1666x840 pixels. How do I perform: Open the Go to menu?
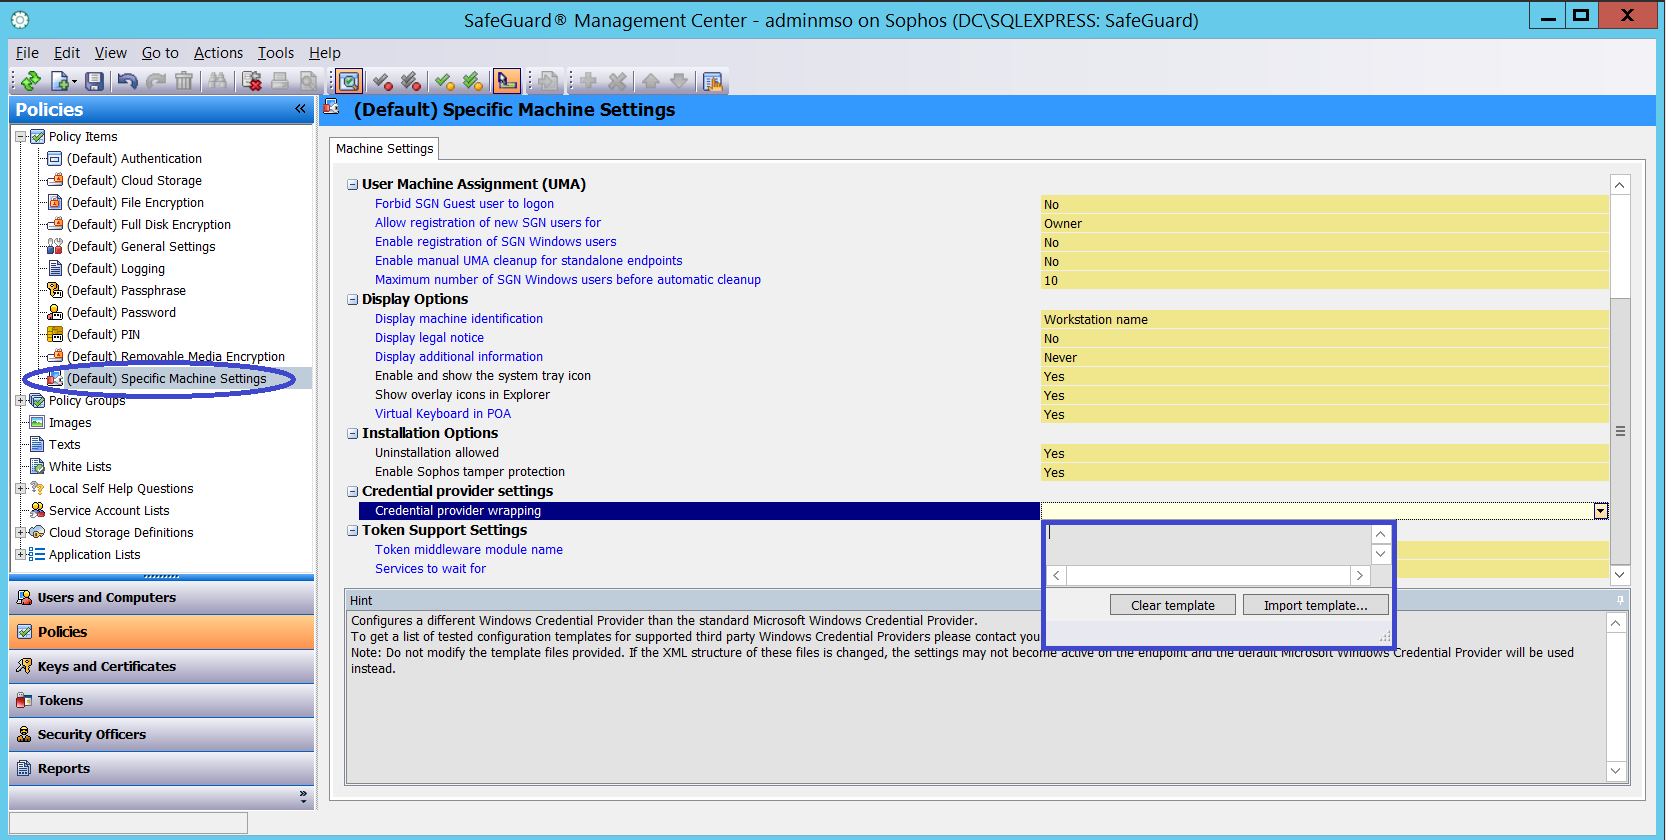pyautogui.click(x=160, y=53)
